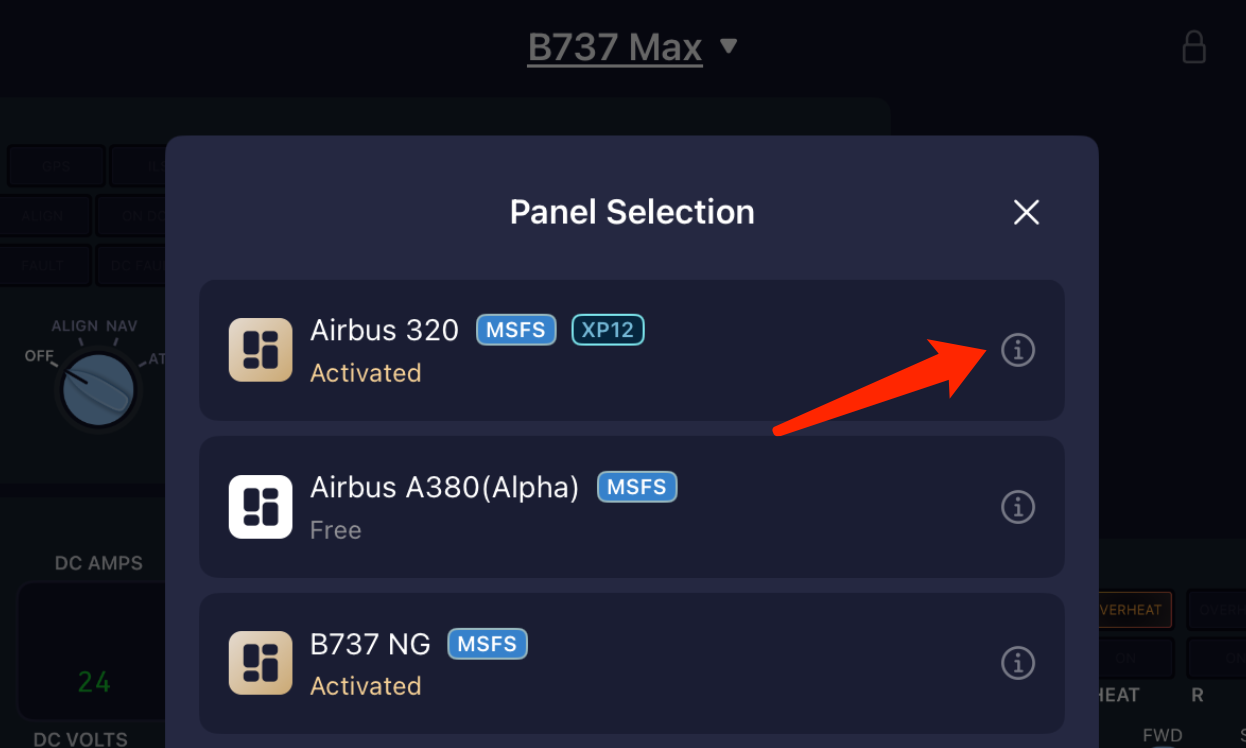The height and width of the screenshot is (748, 1246).
Task: Choose the Airbus A380(Alpha) panel name
Action: coord(444,487)
